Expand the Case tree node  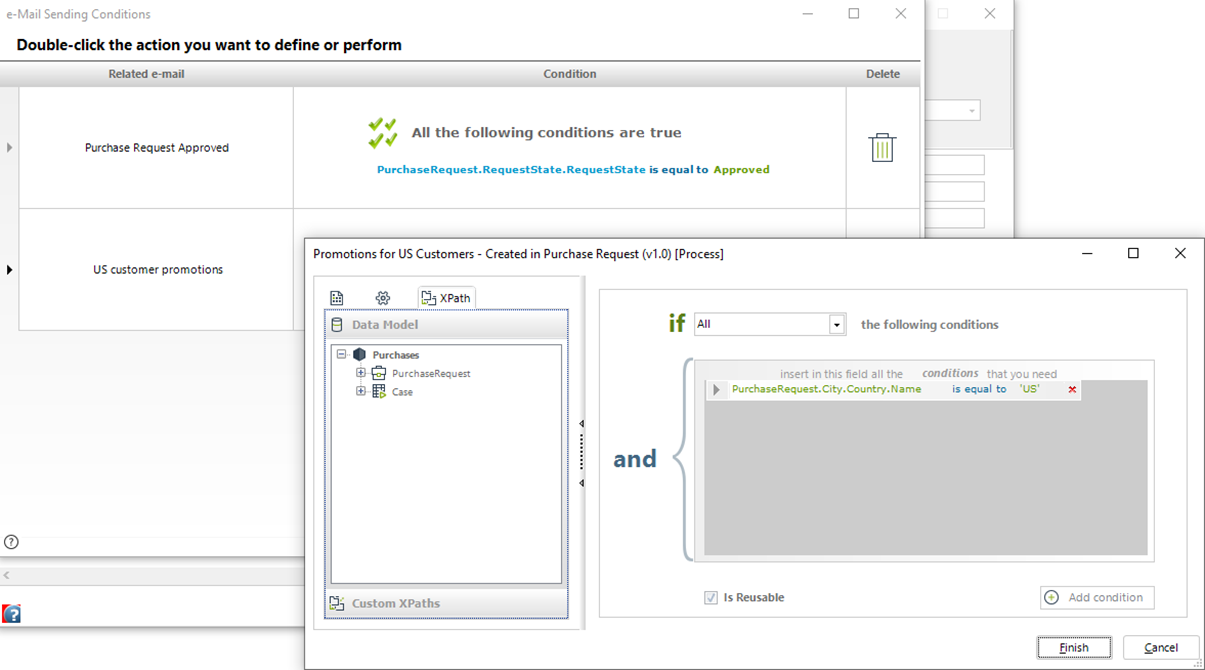pos(361,392)
